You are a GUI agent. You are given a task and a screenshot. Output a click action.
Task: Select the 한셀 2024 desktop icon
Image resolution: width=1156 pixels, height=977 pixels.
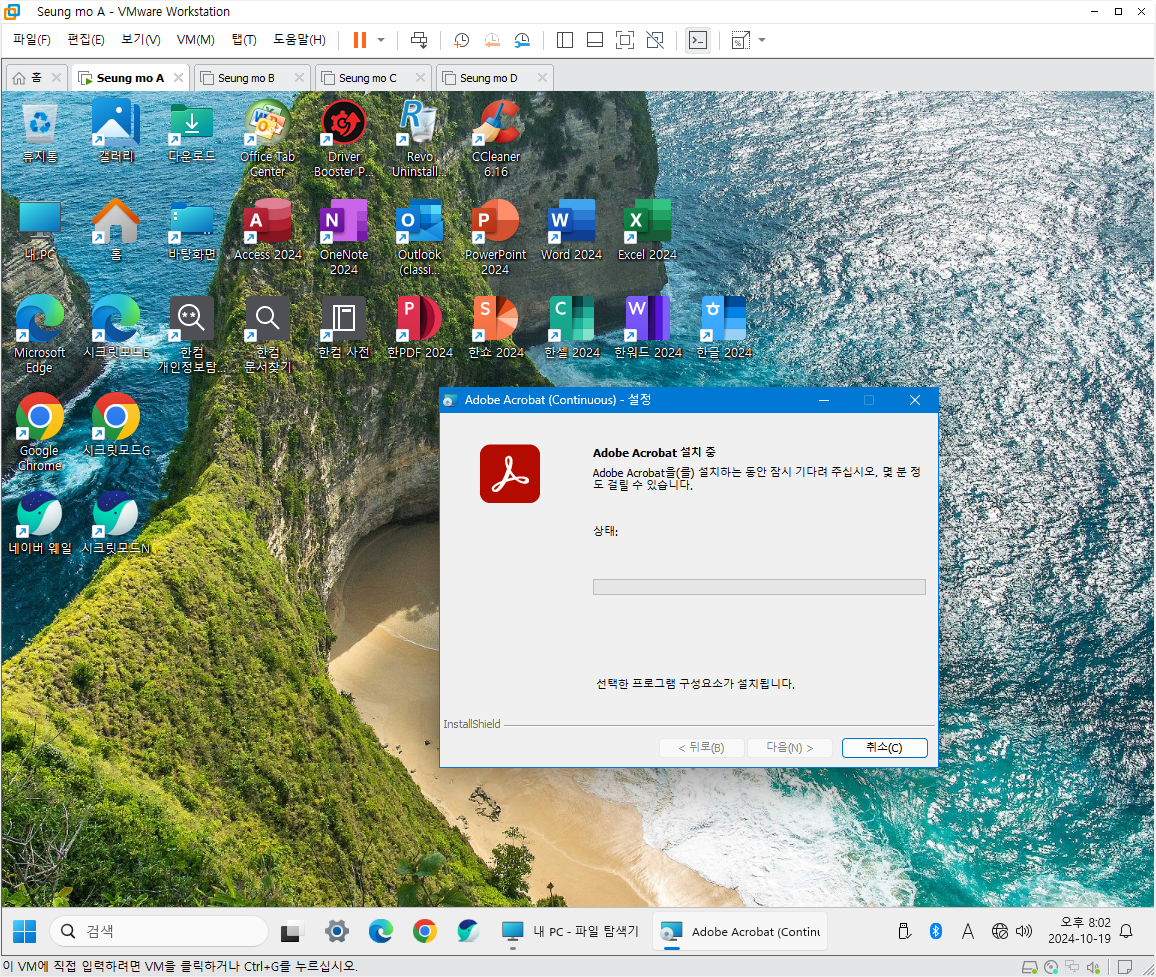tap(571, 328)
